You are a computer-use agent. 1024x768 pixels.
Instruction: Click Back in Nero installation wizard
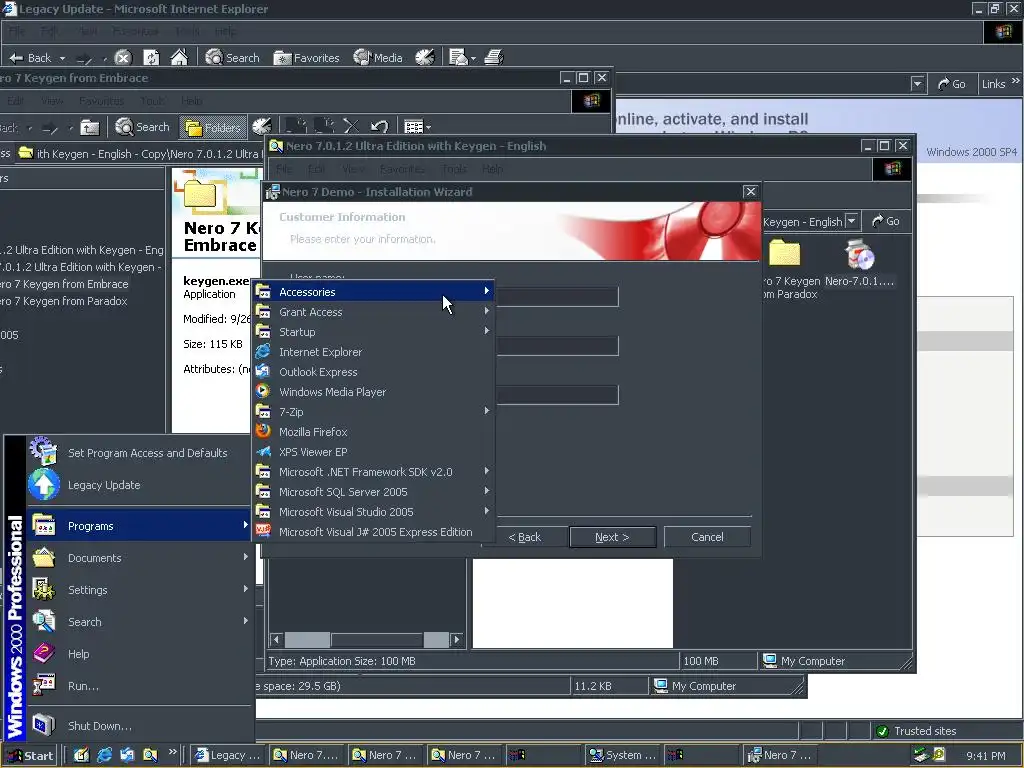(524, 537)
